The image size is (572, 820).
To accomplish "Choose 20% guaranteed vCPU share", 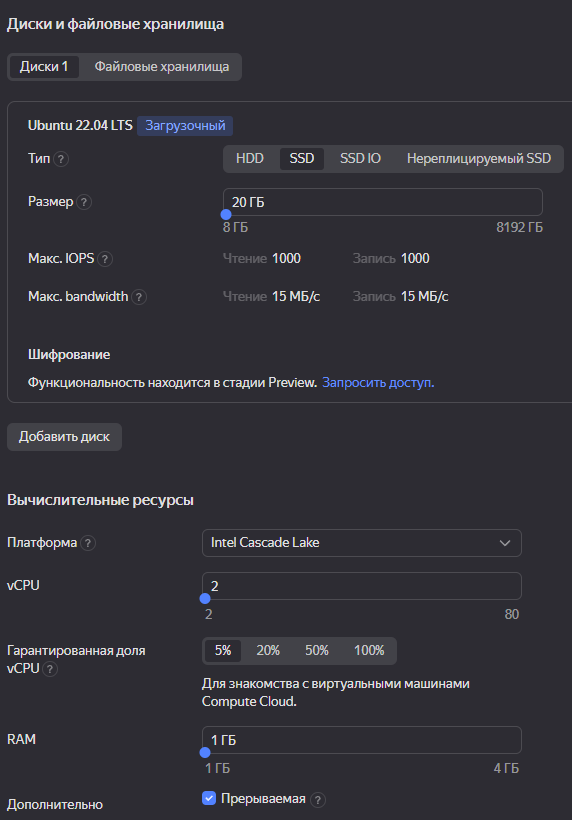I will click(x=268, y=651).
